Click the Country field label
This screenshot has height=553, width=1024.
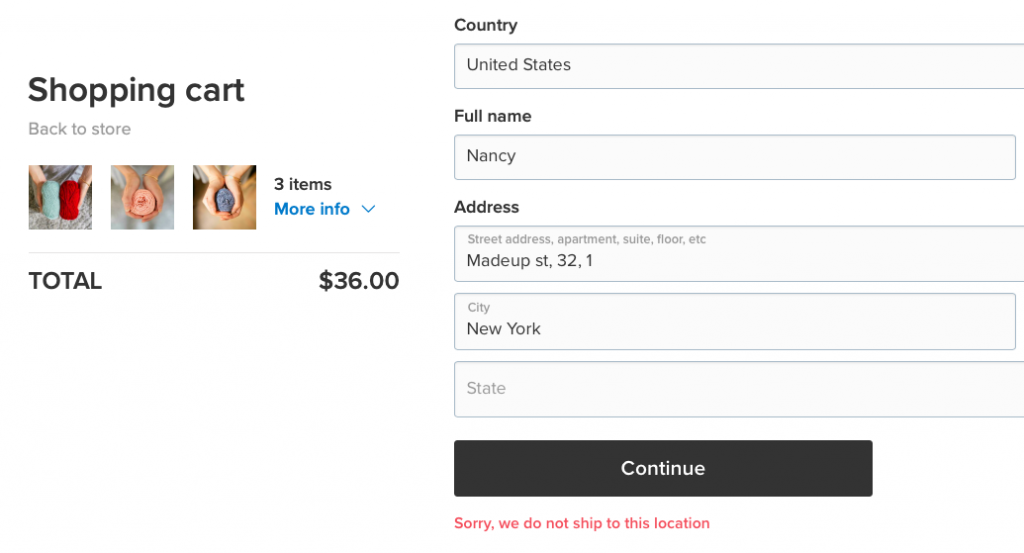pos(485,25)
